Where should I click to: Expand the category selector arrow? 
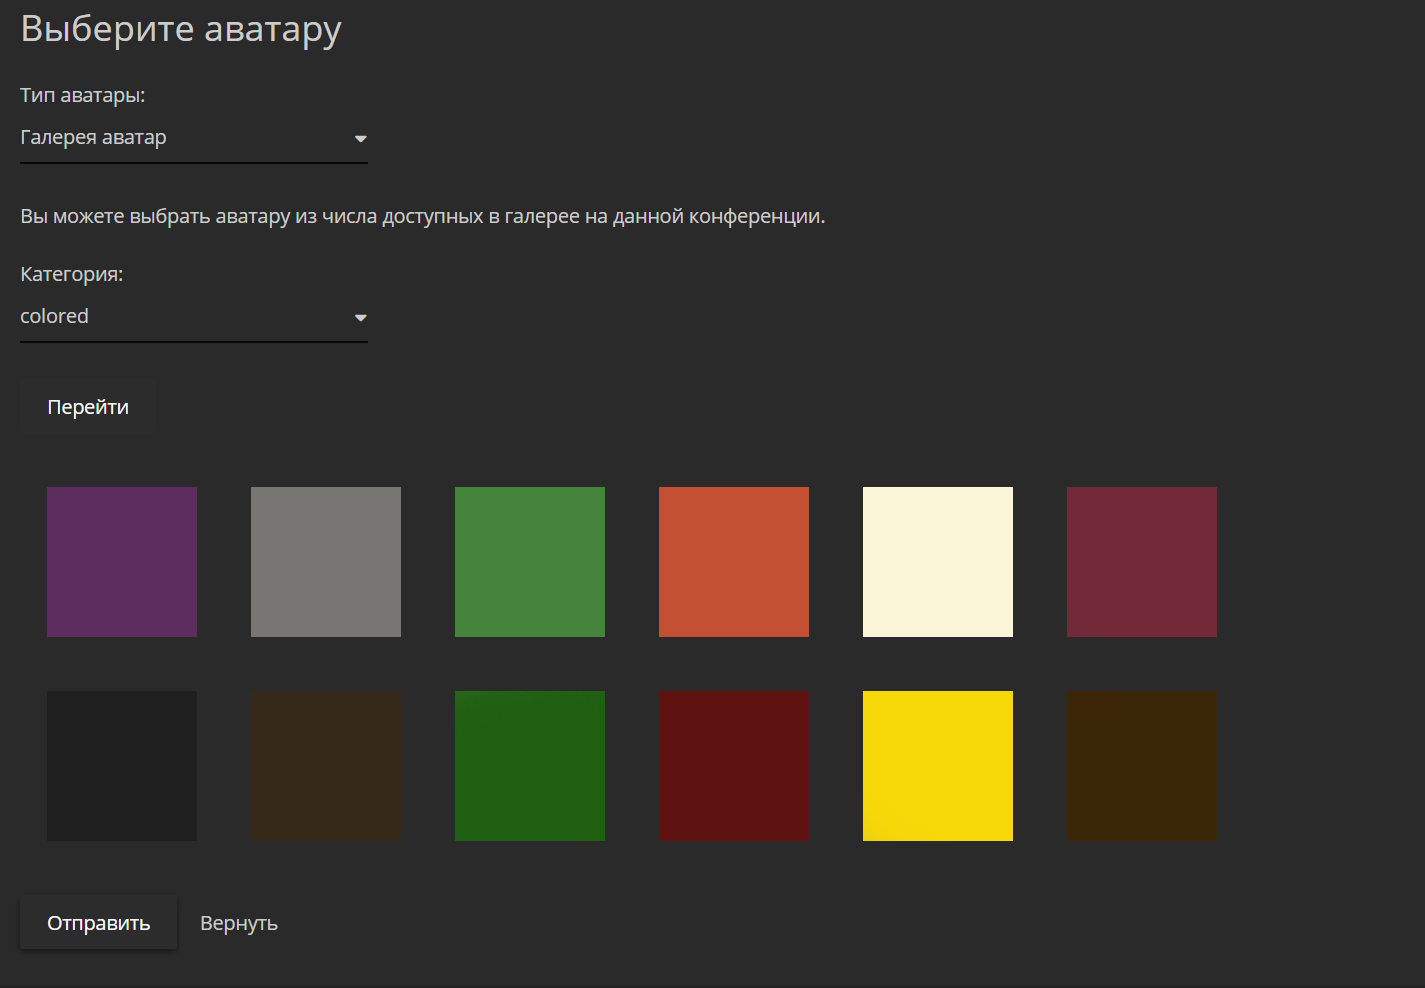click(360, 317)
